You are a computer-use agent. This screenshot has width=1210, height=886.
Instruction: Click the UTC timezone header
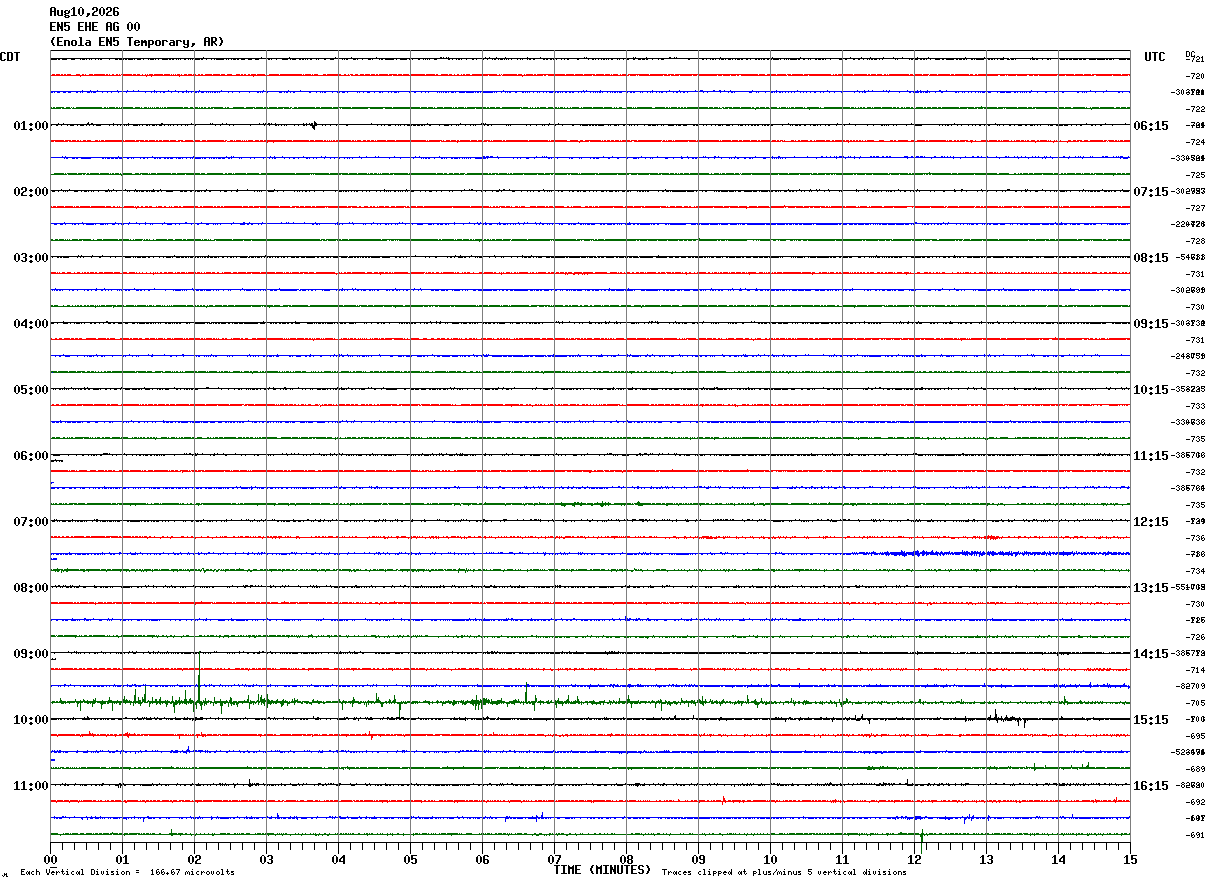[1155, 57]
